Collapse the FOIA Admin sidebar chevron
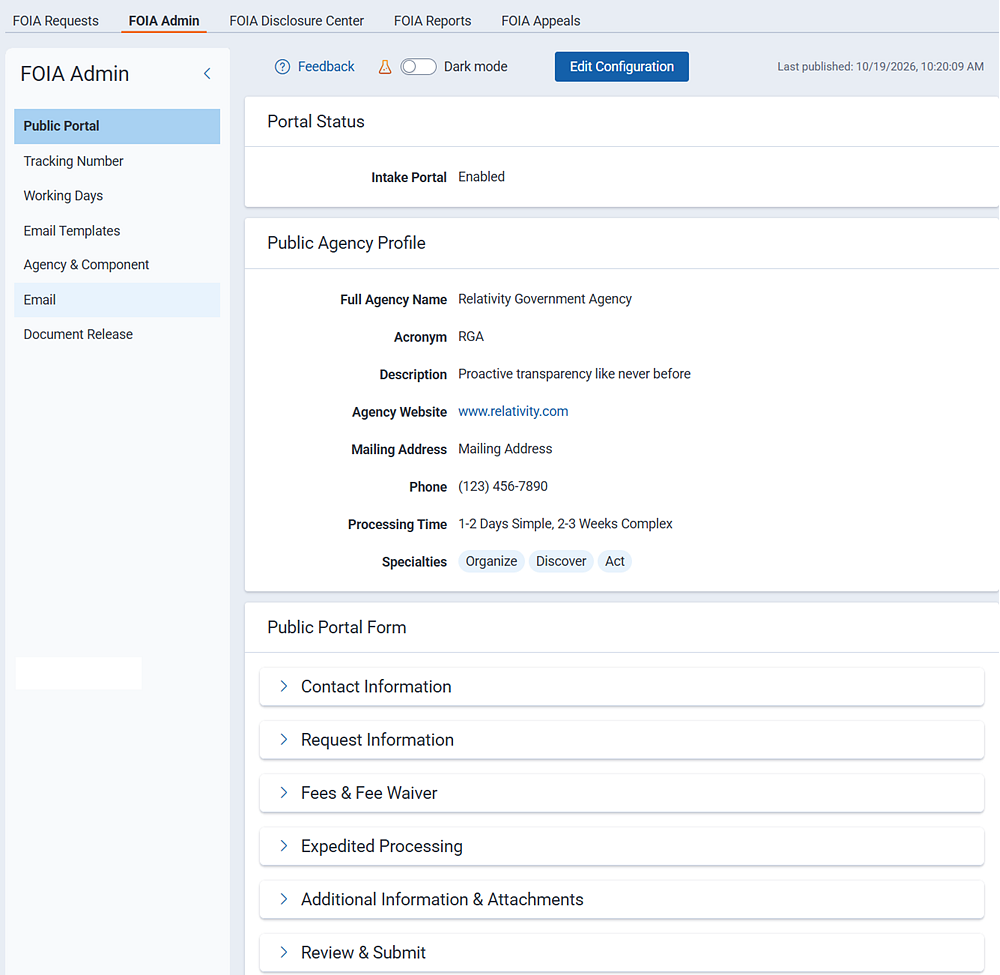 [207, 74]
